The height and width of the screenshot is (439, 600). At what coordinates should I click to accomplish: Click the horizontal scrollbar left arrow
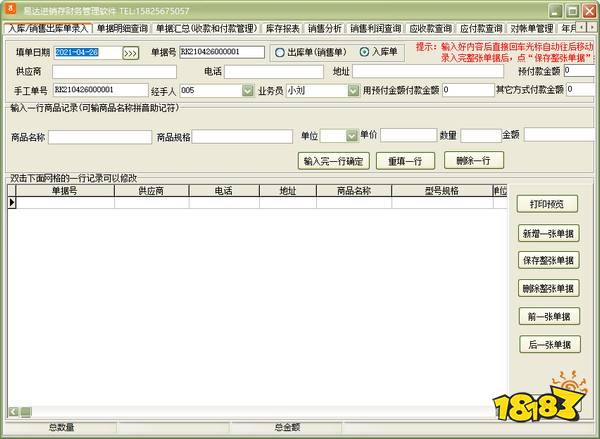coord(12,413)
